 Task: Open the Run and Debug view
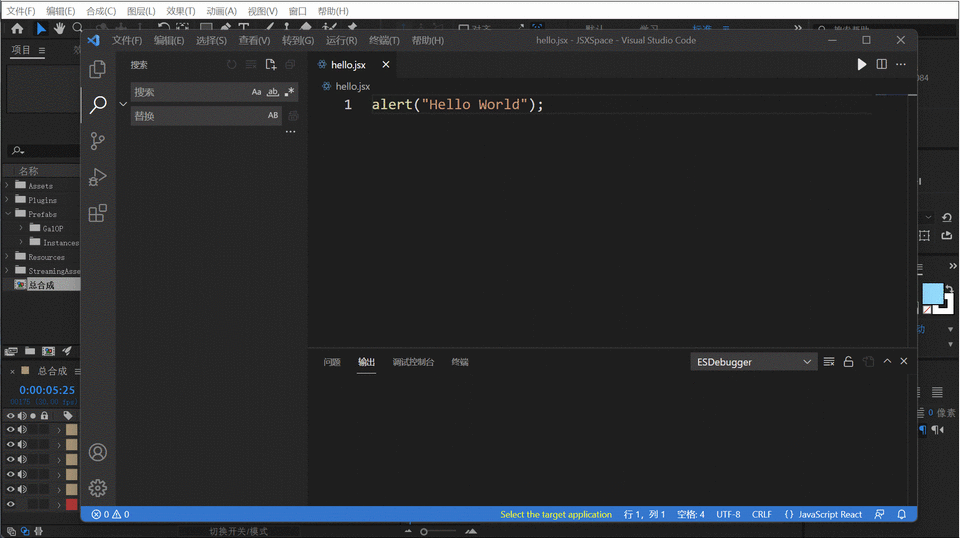[x=97, y=177]
